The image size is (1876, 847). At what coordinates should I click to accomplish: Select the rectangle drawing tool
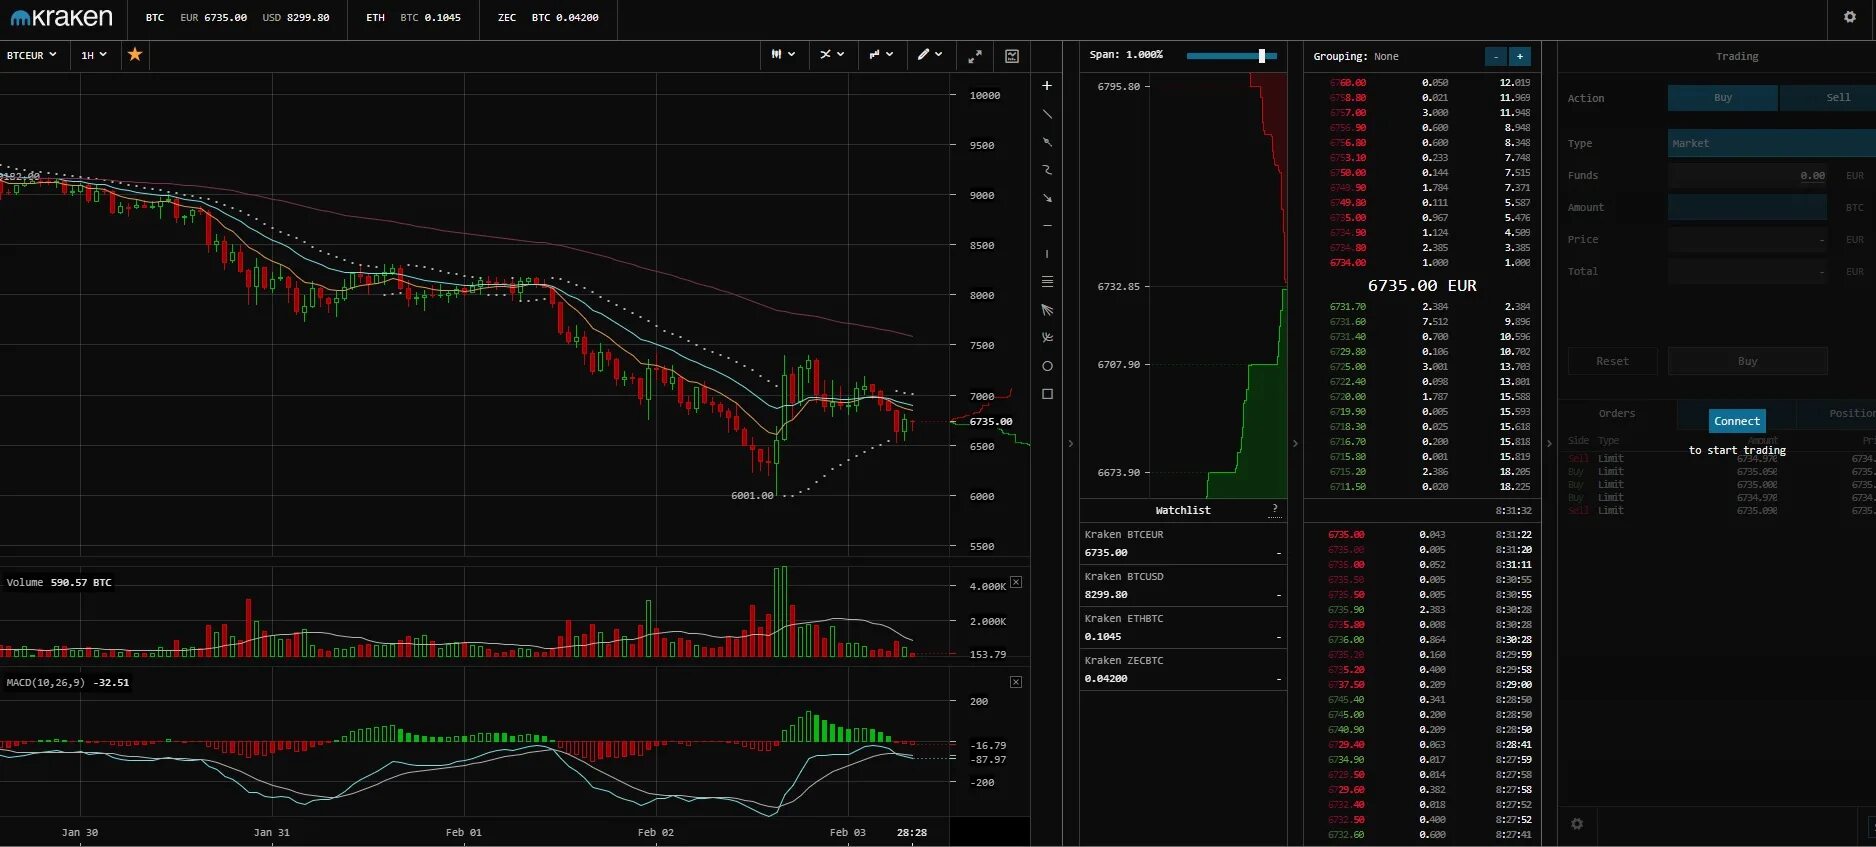tap(1047, 394)
